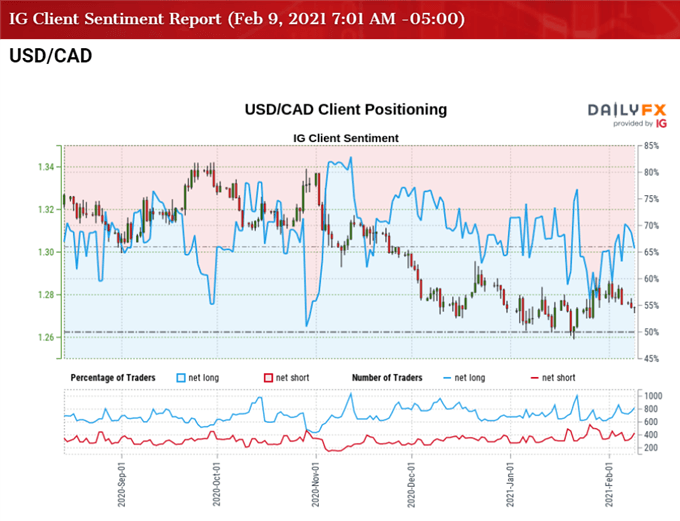
Task: Click the 1.28 price axis label
Action: coord(46,295)
